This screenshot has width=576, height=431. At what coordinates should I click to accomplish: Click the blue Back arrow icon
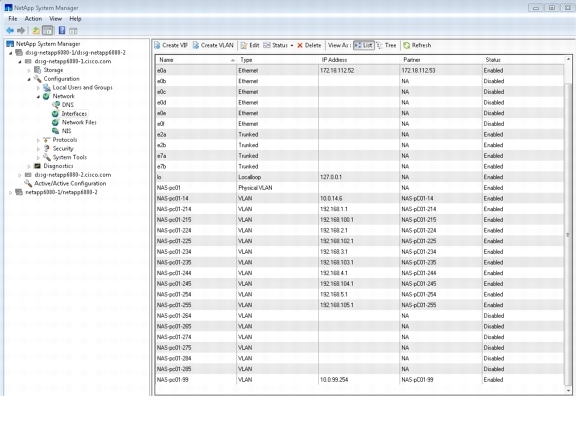[x=10, y=30]
